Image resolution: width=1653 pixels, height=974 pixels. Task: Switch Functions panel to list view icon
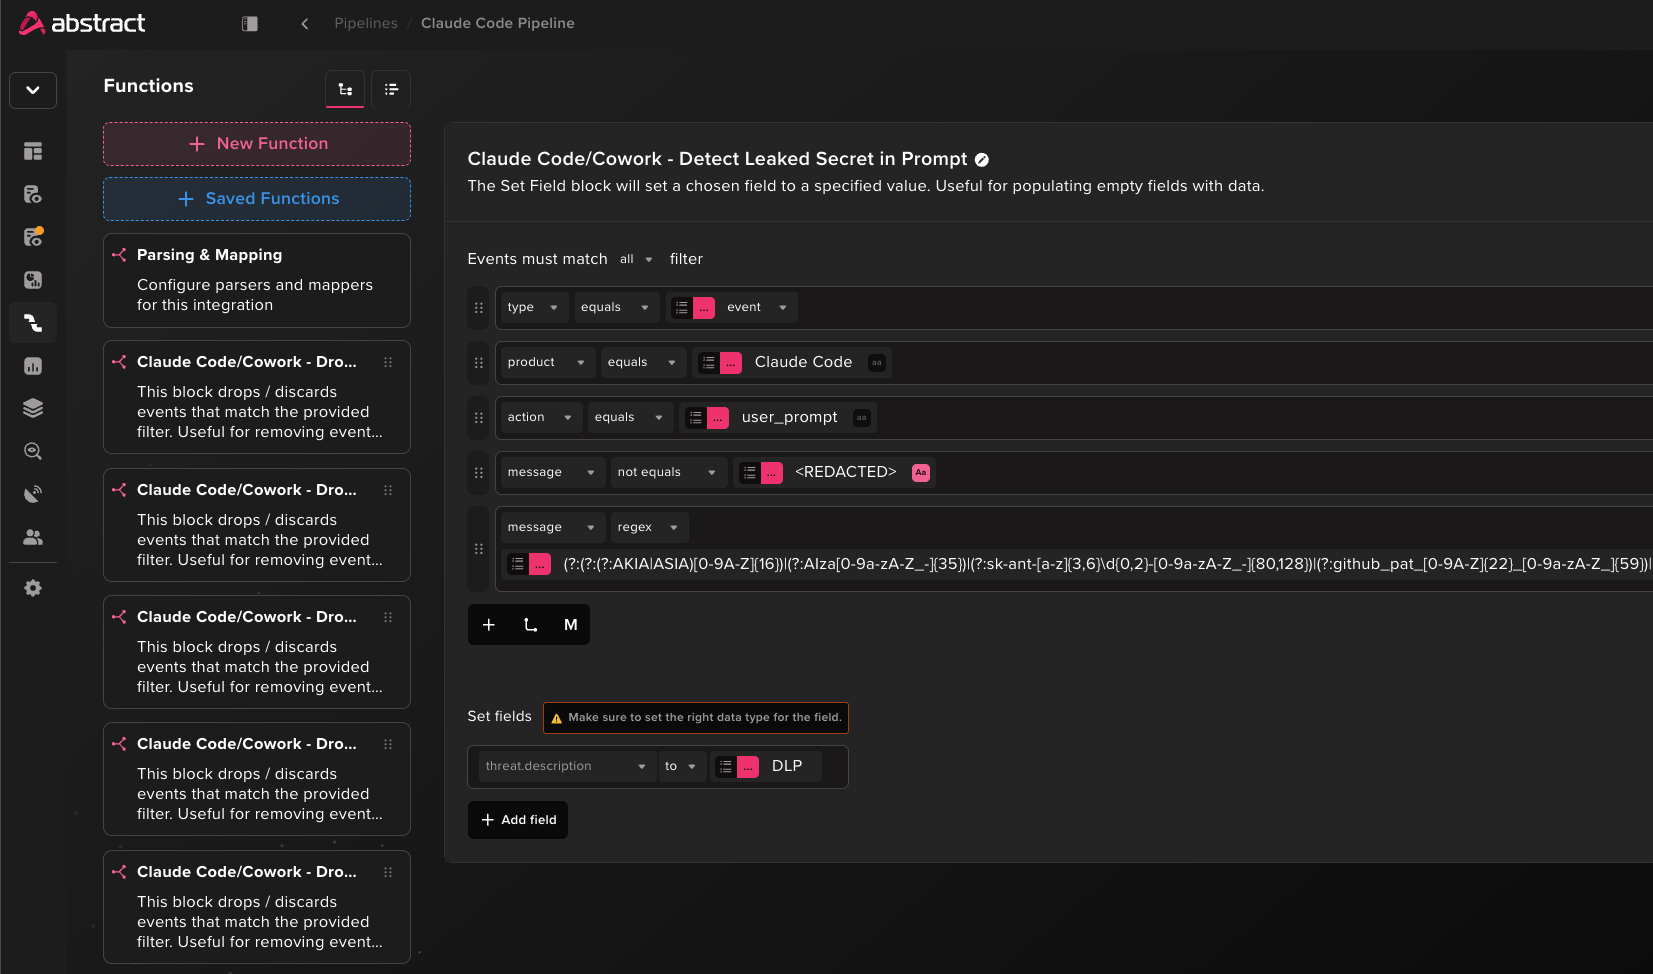391,89
